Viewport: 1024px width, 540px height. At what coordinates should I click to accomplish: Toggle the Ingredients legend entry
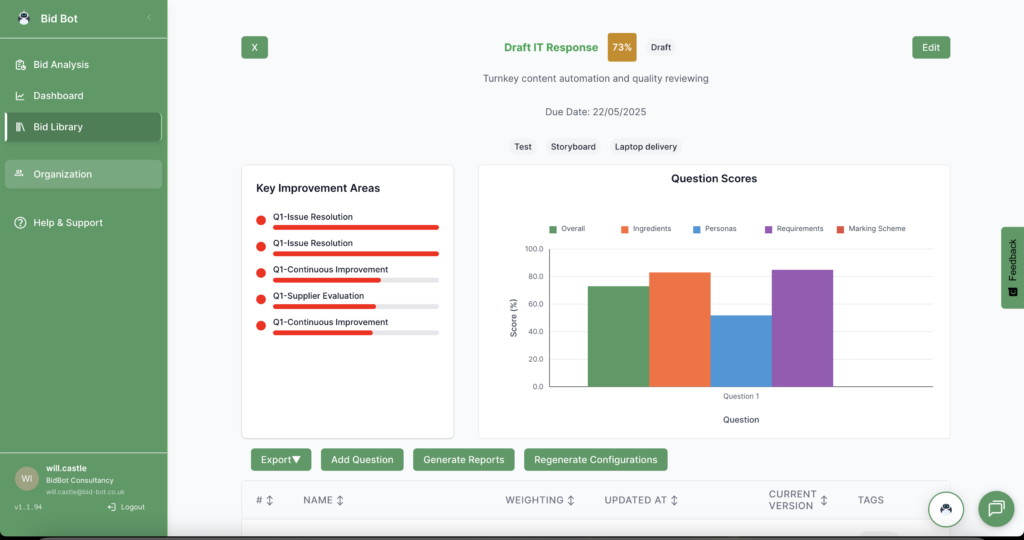pos(646,229)
